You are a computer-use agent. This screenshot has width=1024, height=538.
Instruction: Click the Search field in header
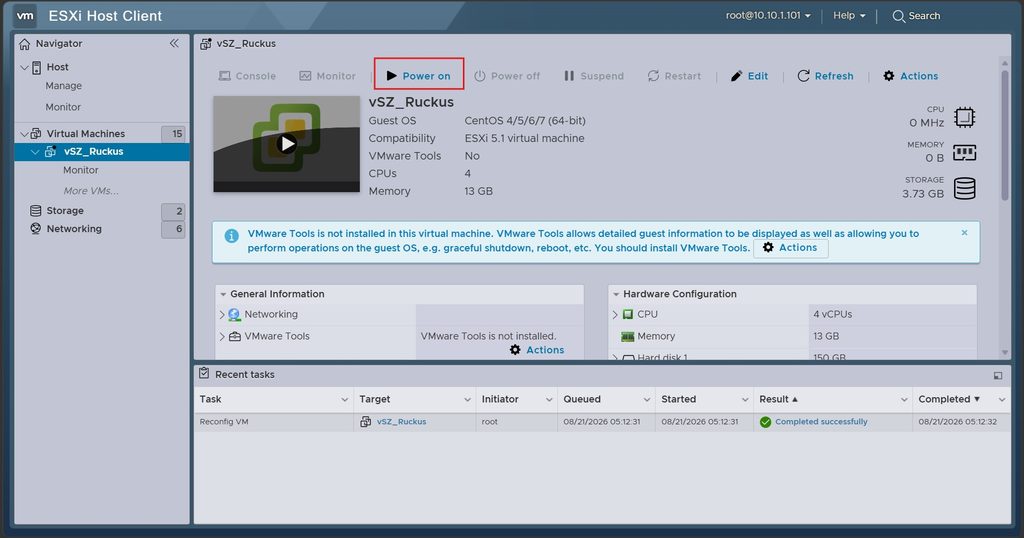click(916, 16)
